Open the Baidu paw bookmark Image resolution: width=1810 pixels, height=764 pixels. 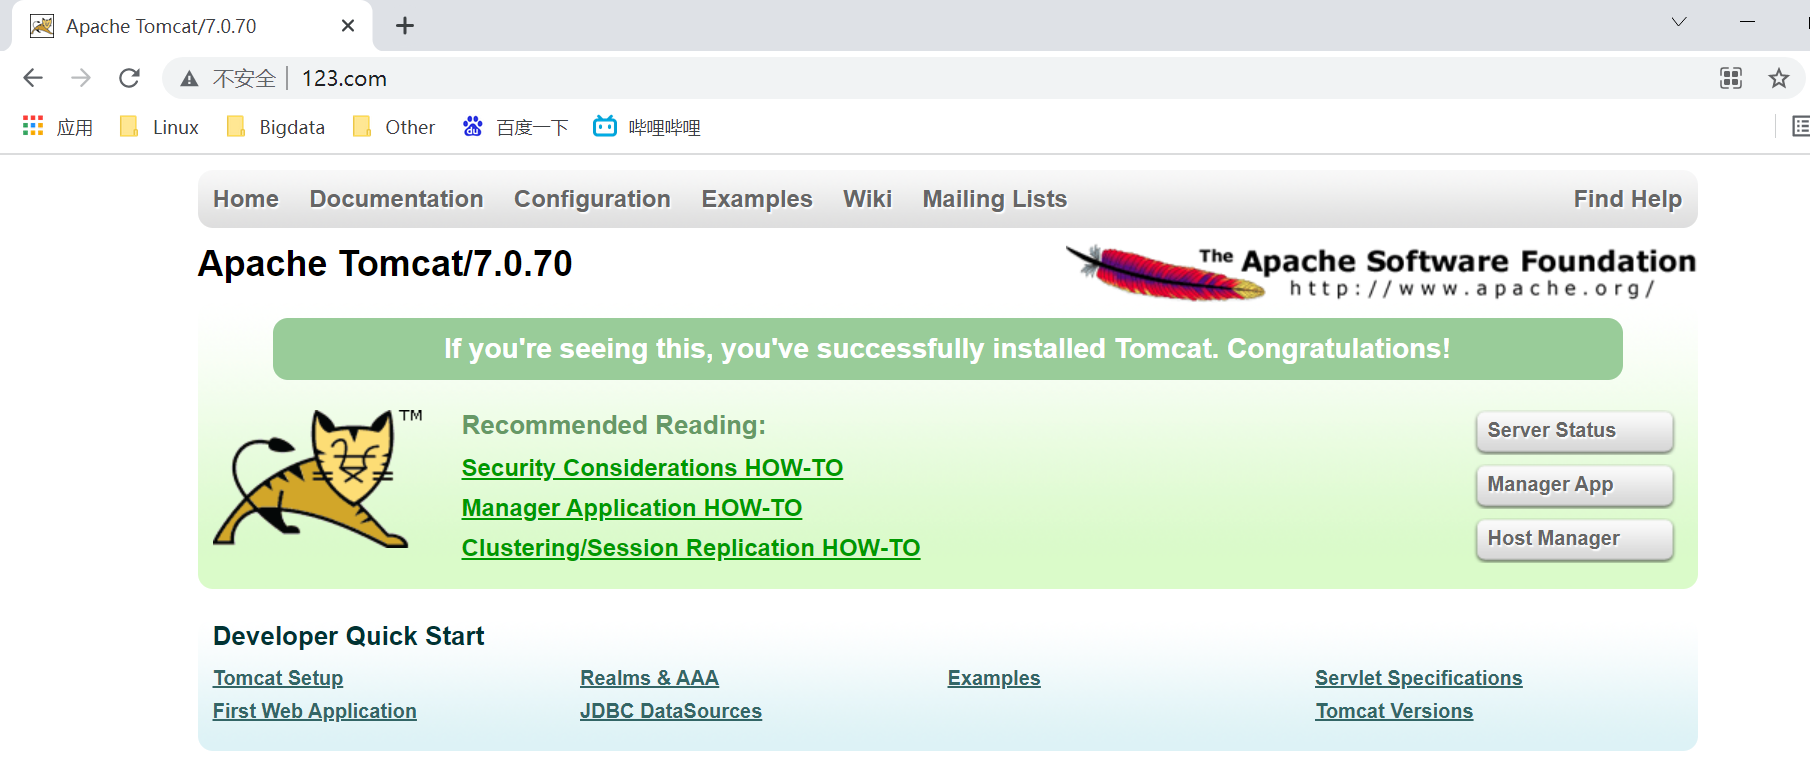point(473,126)
